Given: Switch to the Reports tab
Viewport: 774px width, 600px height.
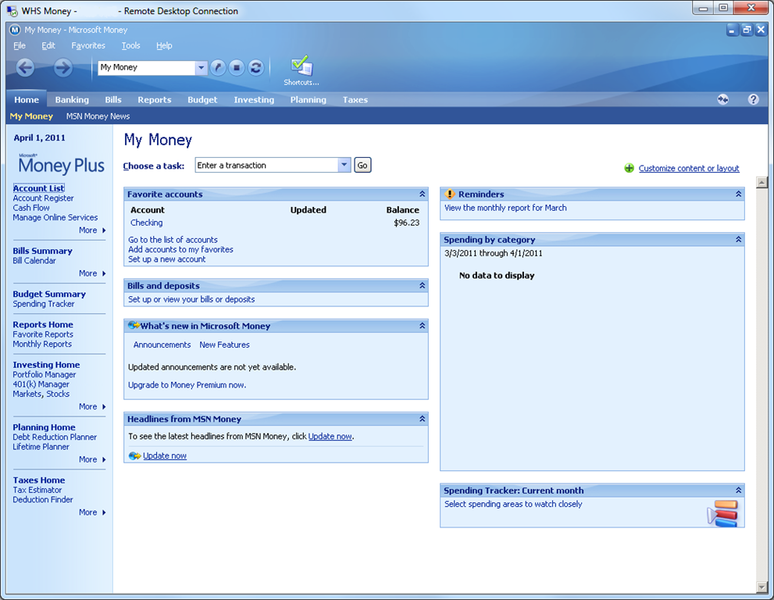Looking at the screenshot, I should [155, 100].
